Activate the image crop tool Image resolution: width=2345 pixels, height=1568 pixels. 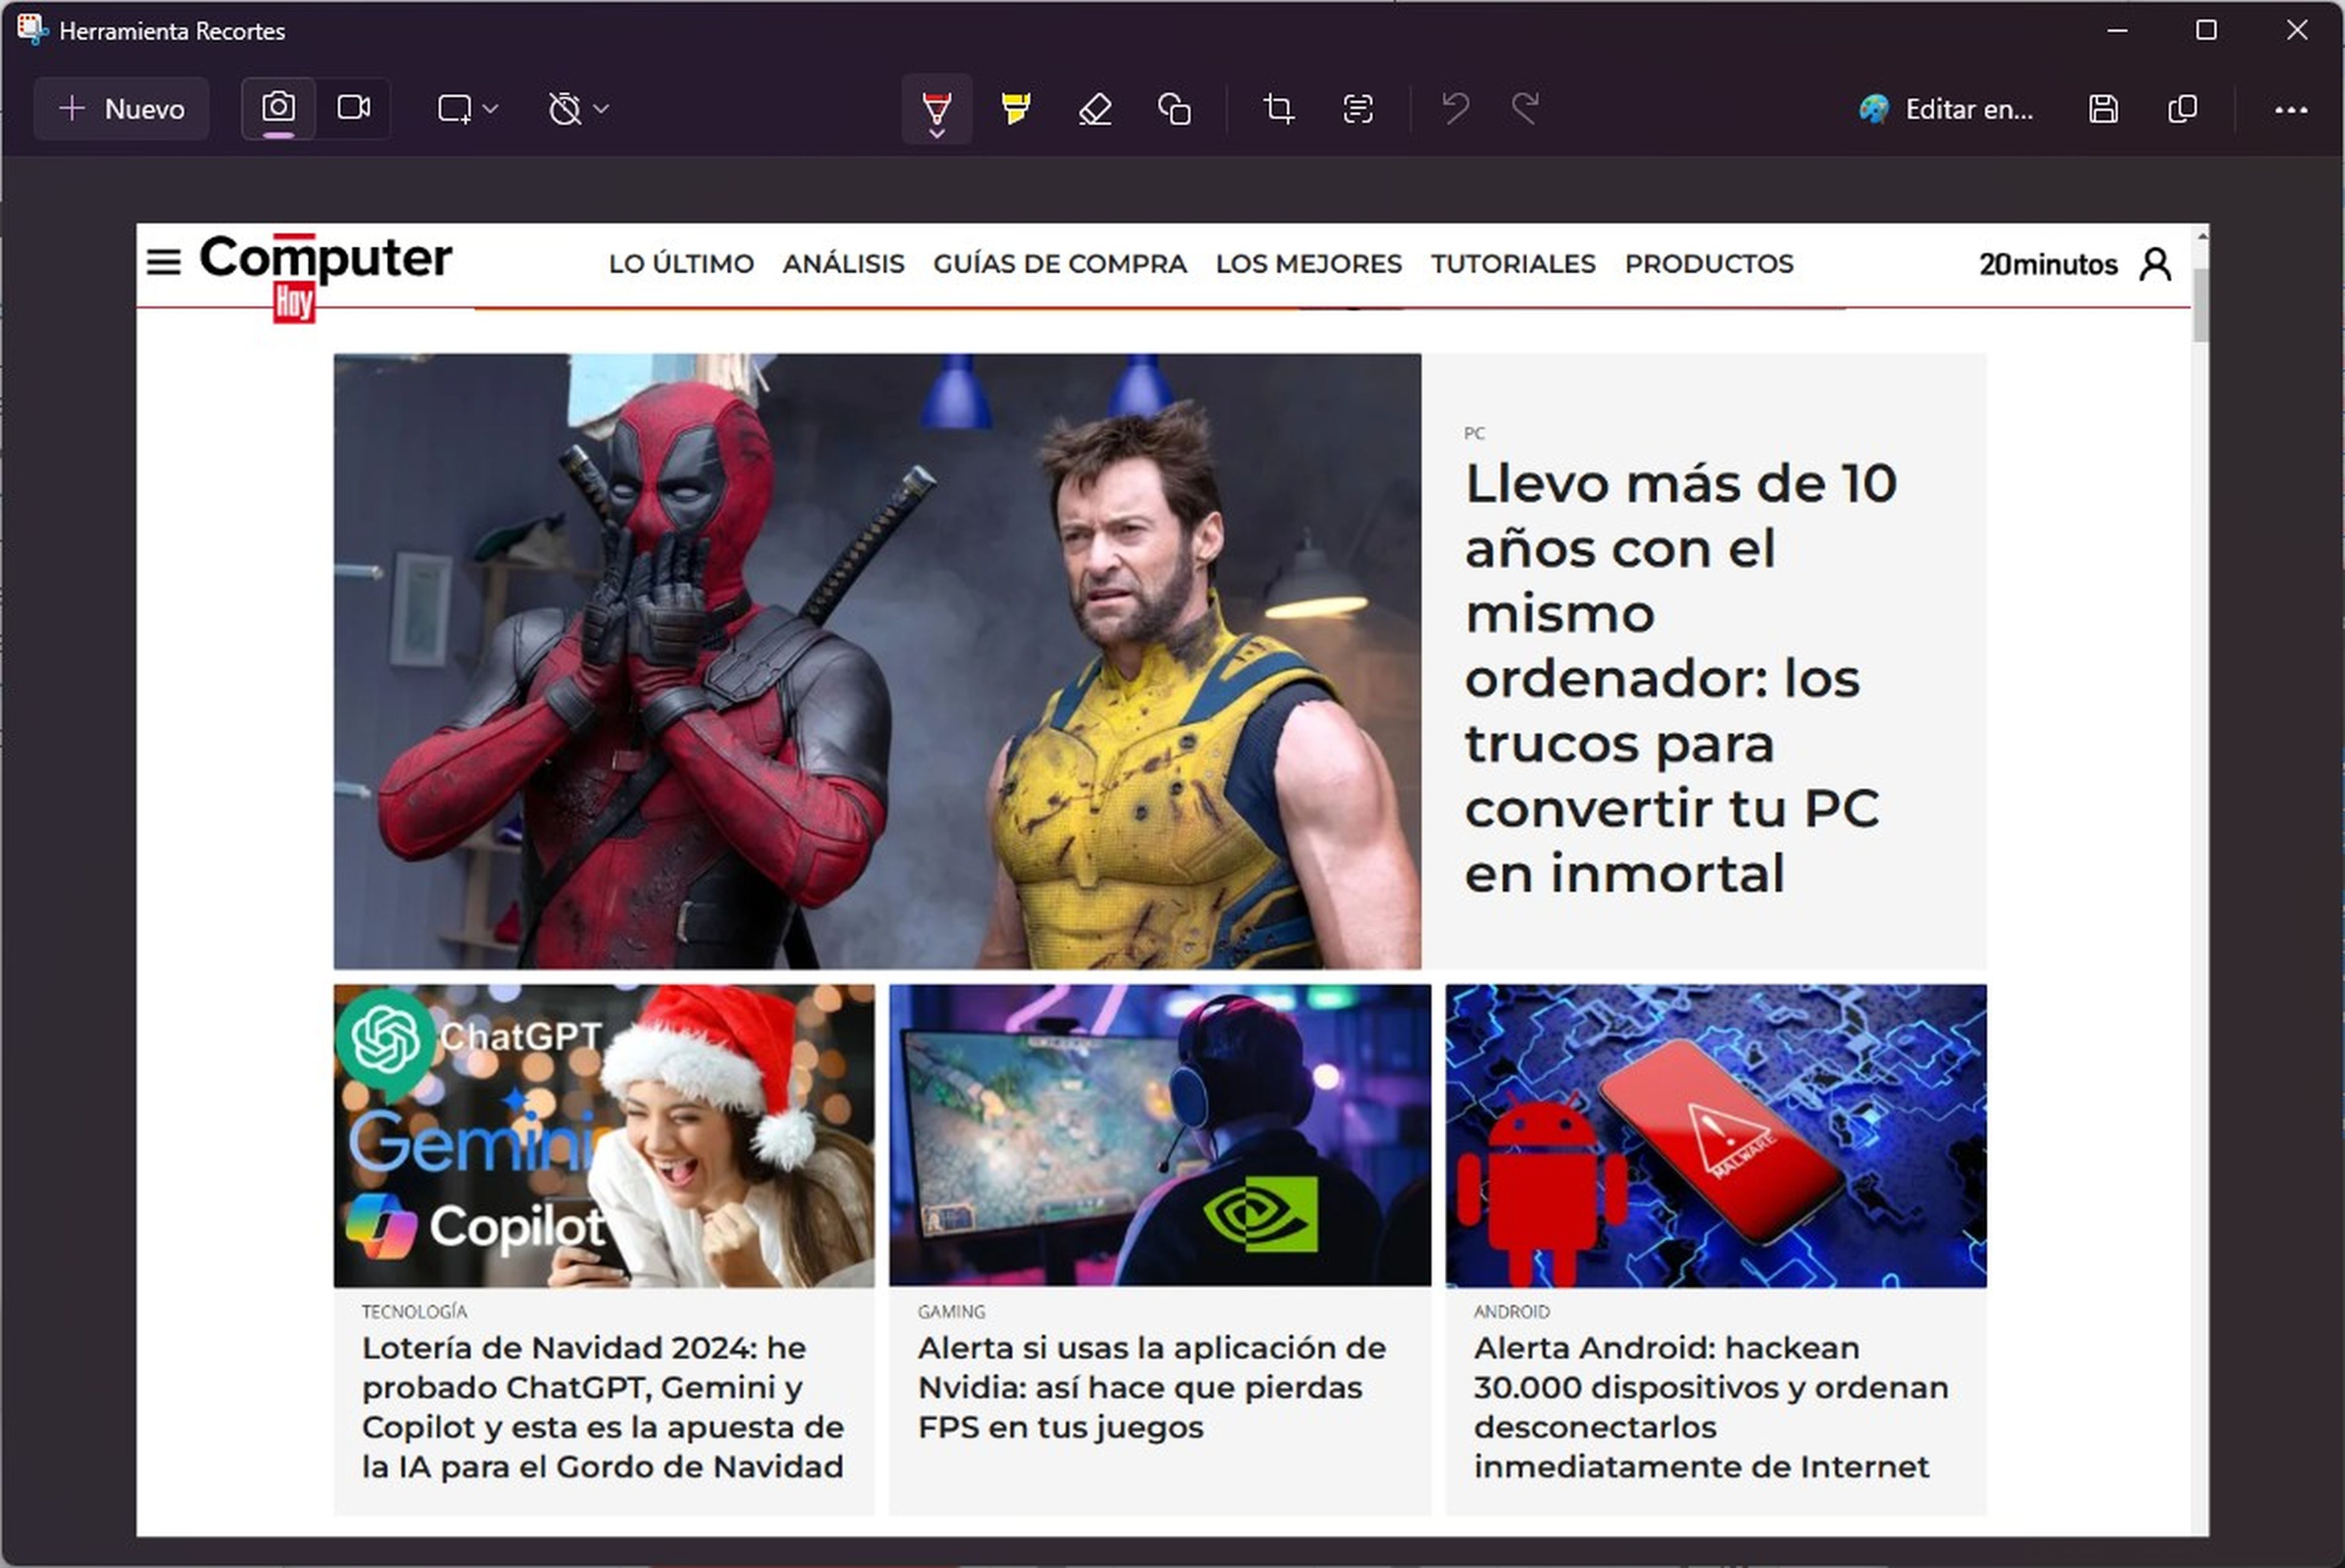1278,108
